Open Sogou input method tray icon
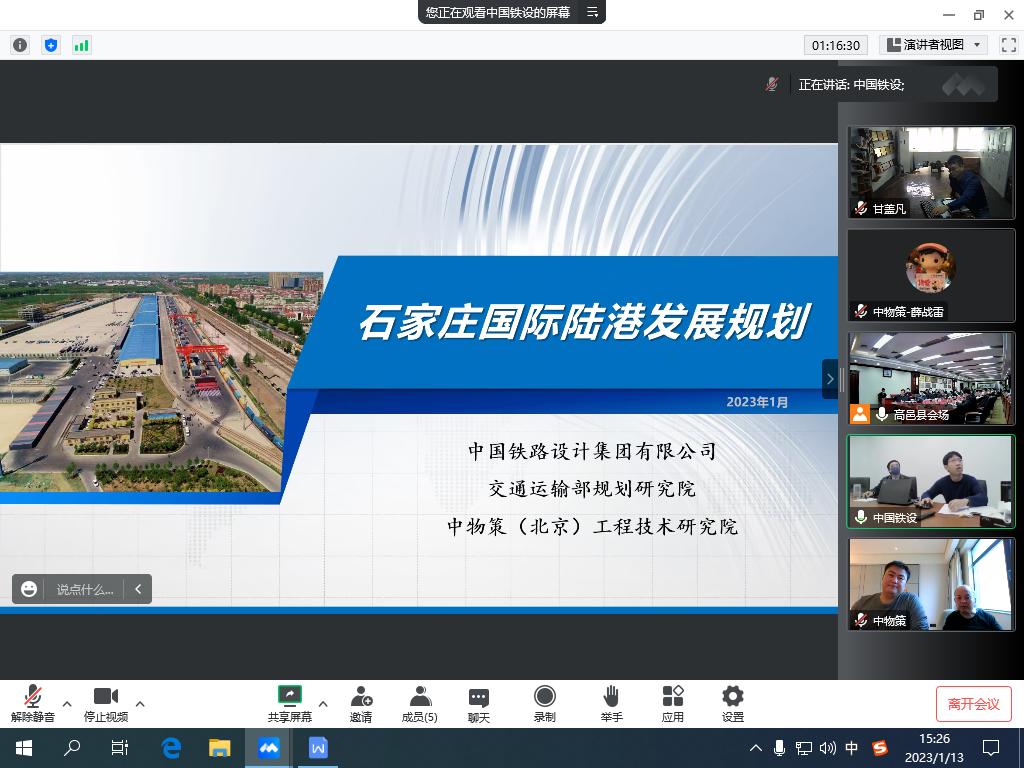This screenshot has width=1024, height=768. [880, 748]
